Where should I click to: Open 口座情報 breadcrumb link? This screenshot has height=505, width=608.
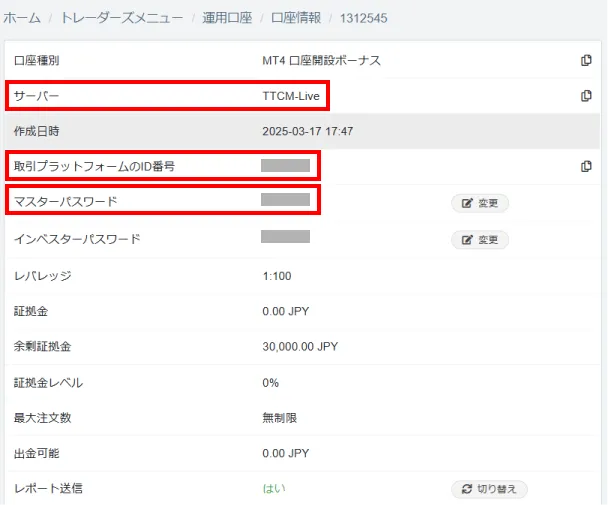click(x=296, y=18)
